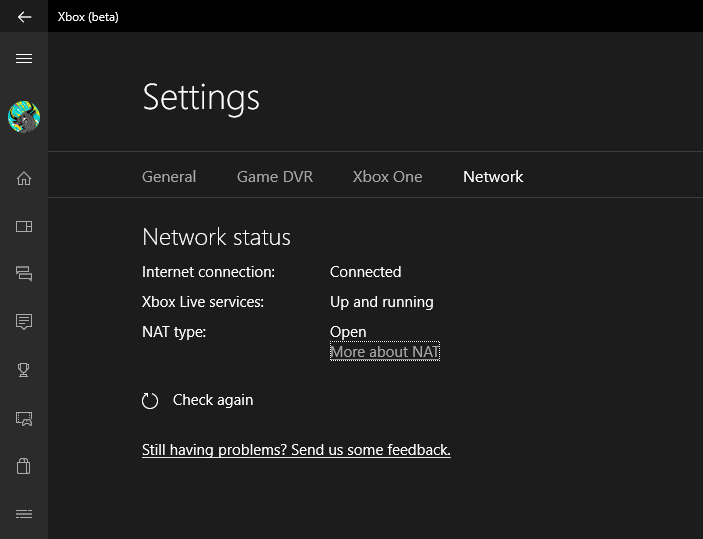The height and width of the screenshot is (539, 703).
Task: Switch to the Xbox One tab
Action: click(387, 177)
